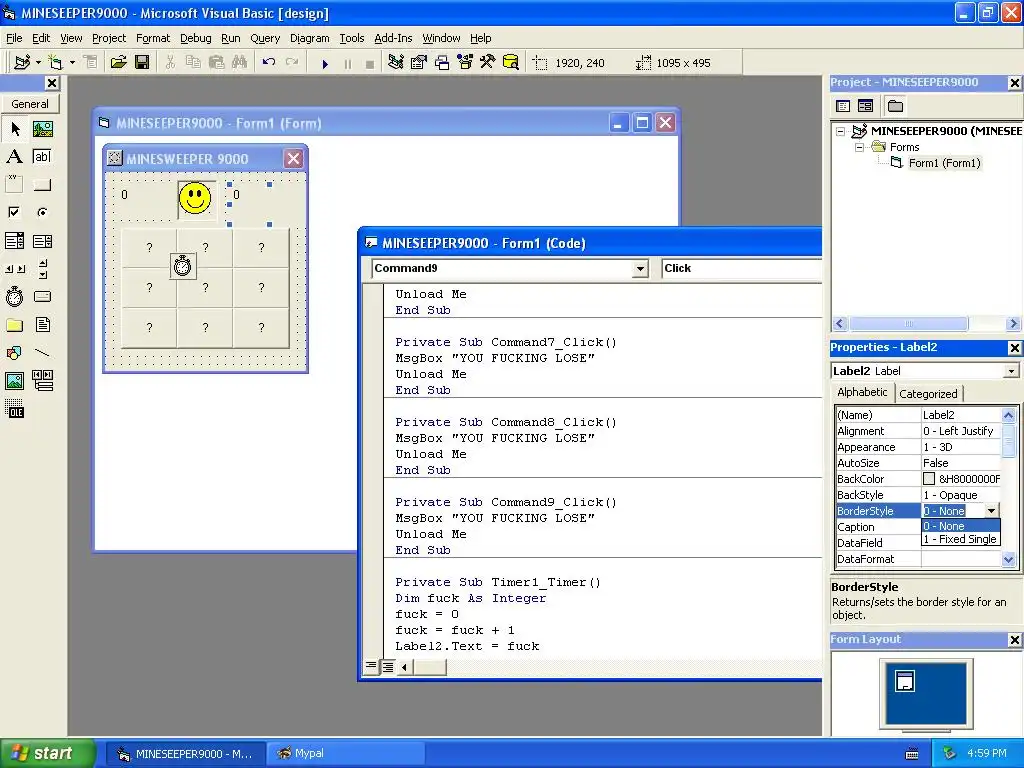Choose '0 - None' in the dropdown list

pyautogui.click(x=960, y=526)
